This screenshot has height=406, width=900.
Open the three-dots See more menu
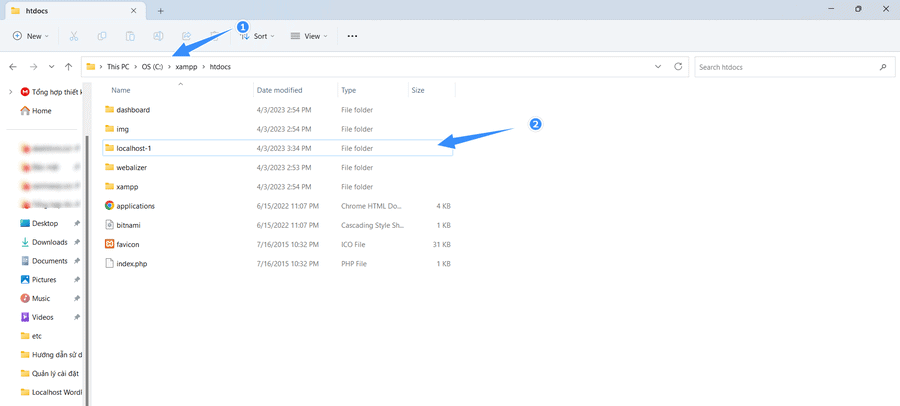pos(352,36)
